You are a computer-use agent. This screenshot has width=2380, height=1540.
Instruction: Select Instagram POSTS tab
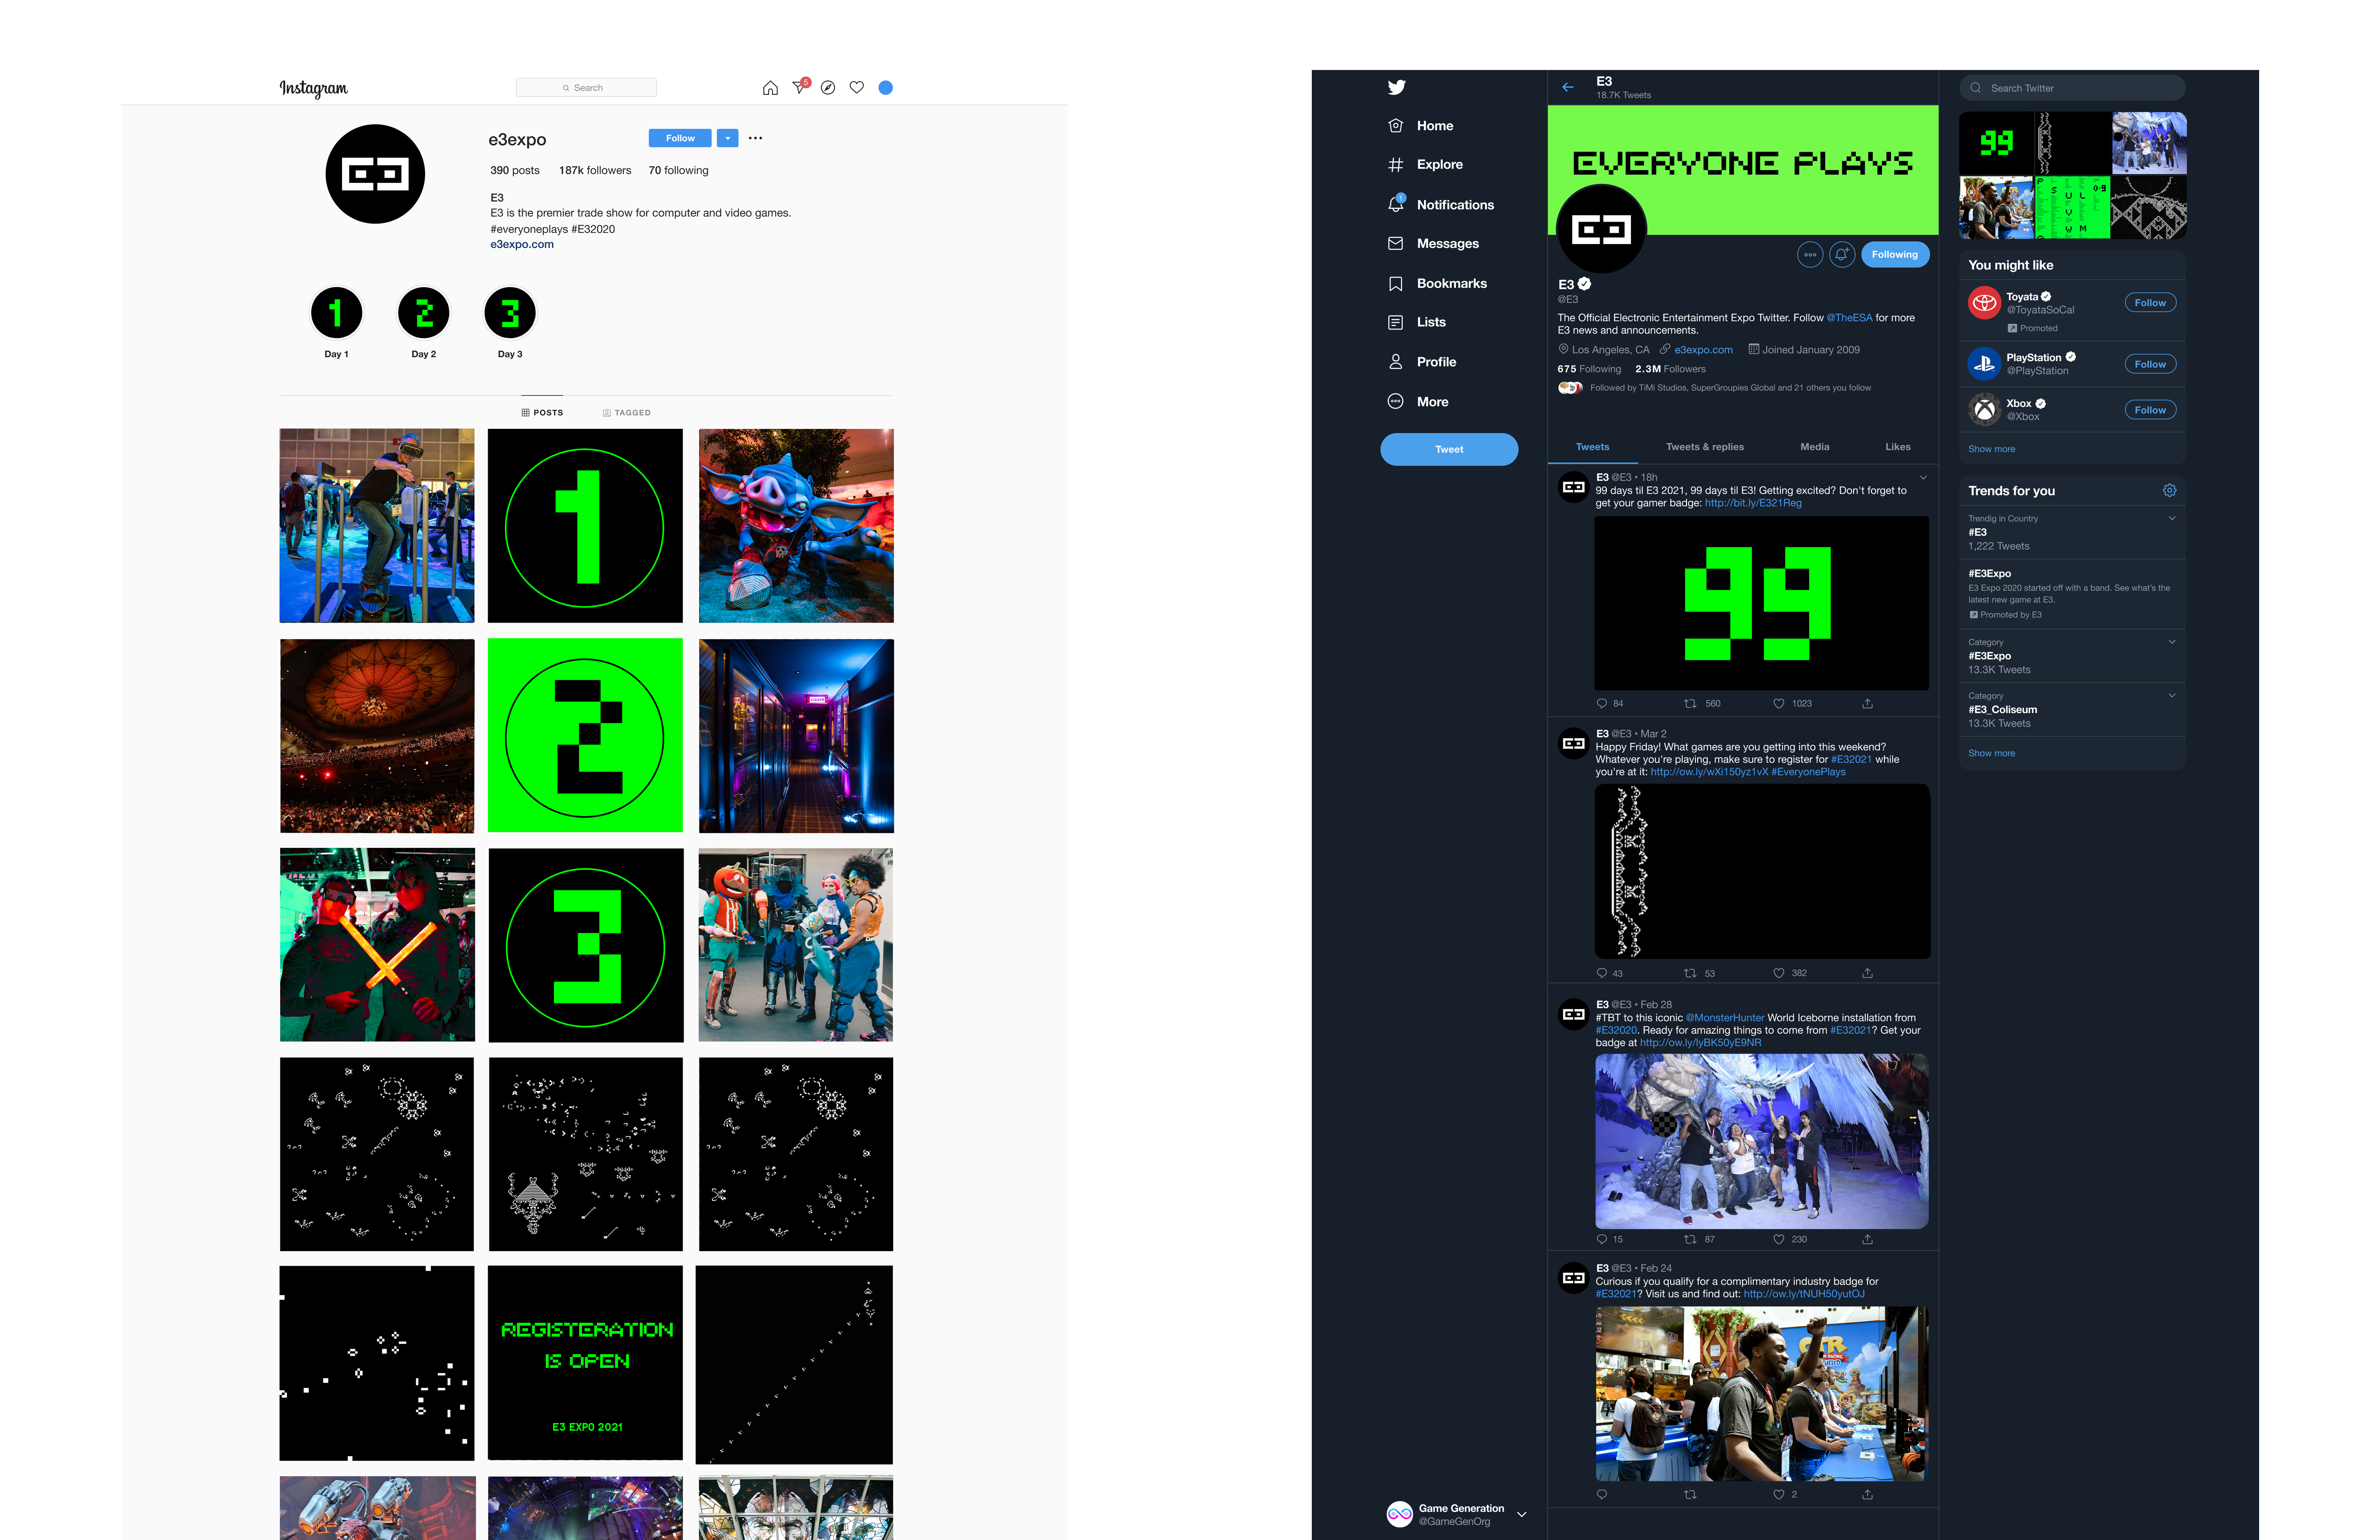click(x=542, y=413)
